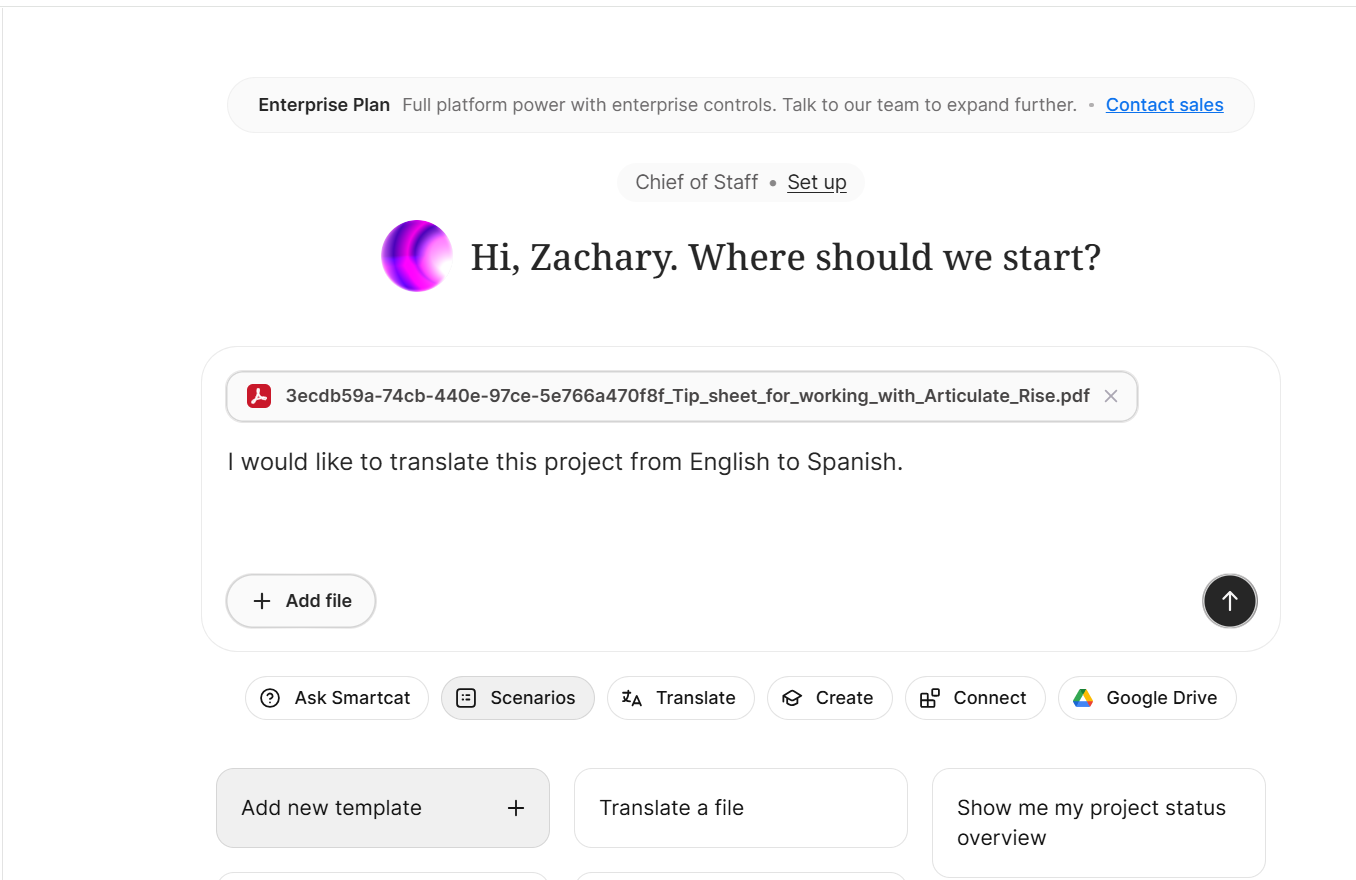
Task: Click the plus icon on Add file
Action: (262, 601)
